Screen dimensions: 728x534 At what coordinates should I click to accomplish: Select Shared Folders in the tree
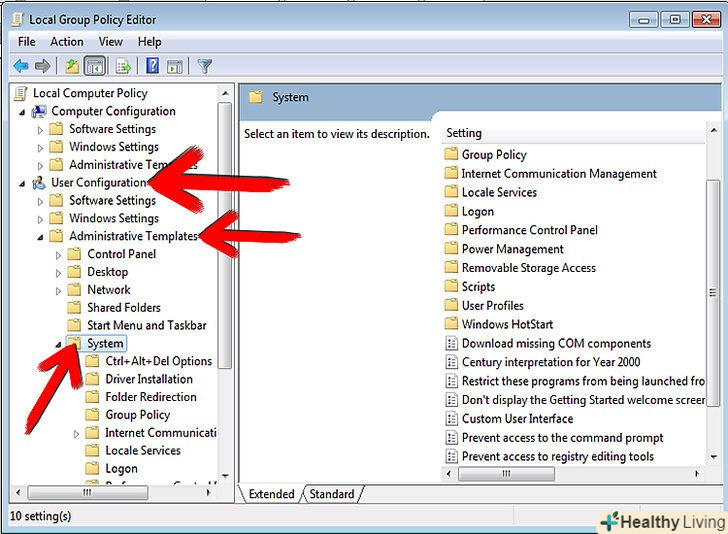124,307
